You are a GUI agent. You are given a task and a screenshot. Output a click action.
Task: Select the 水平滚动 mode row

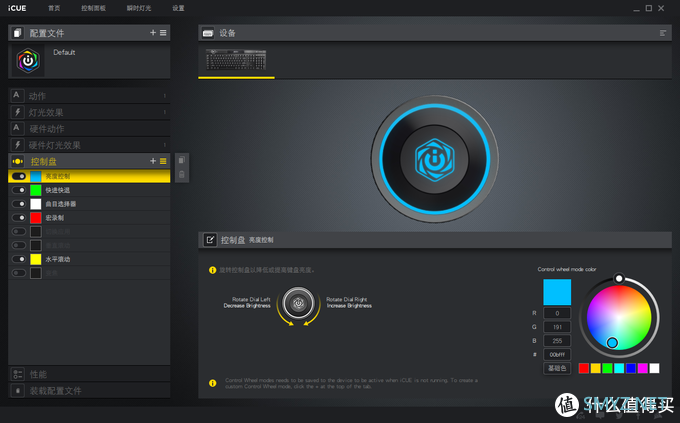pyautogui.click(x=89, y=259)
